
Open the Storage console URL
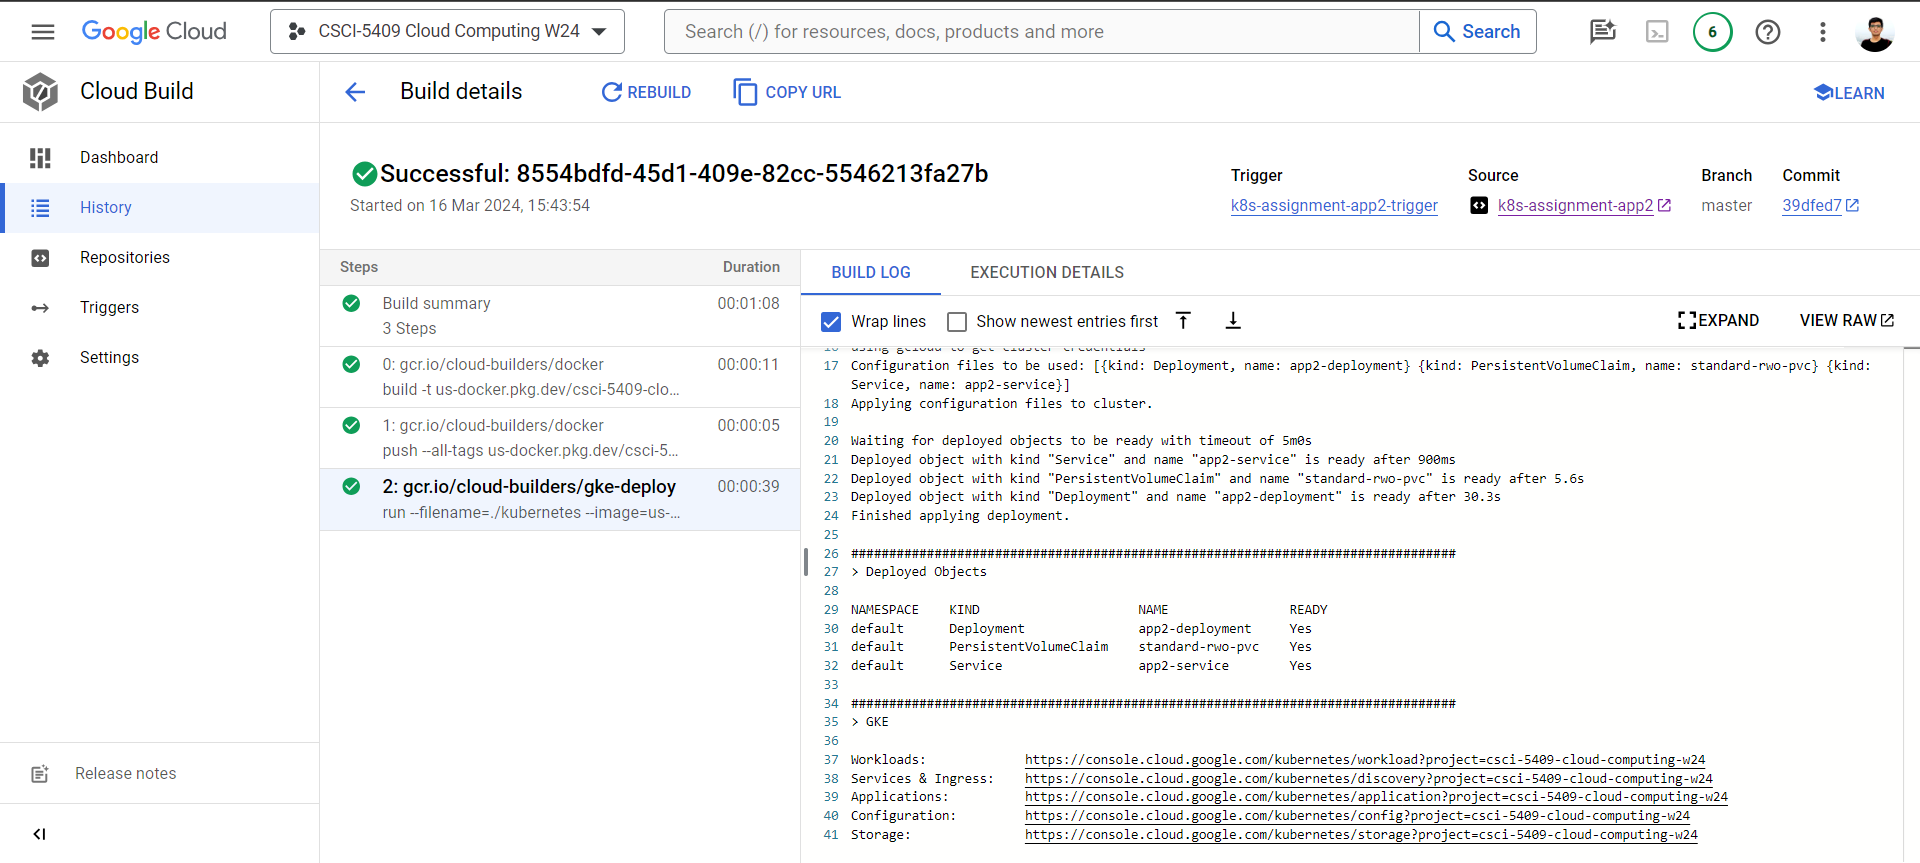coord(1361,835)
